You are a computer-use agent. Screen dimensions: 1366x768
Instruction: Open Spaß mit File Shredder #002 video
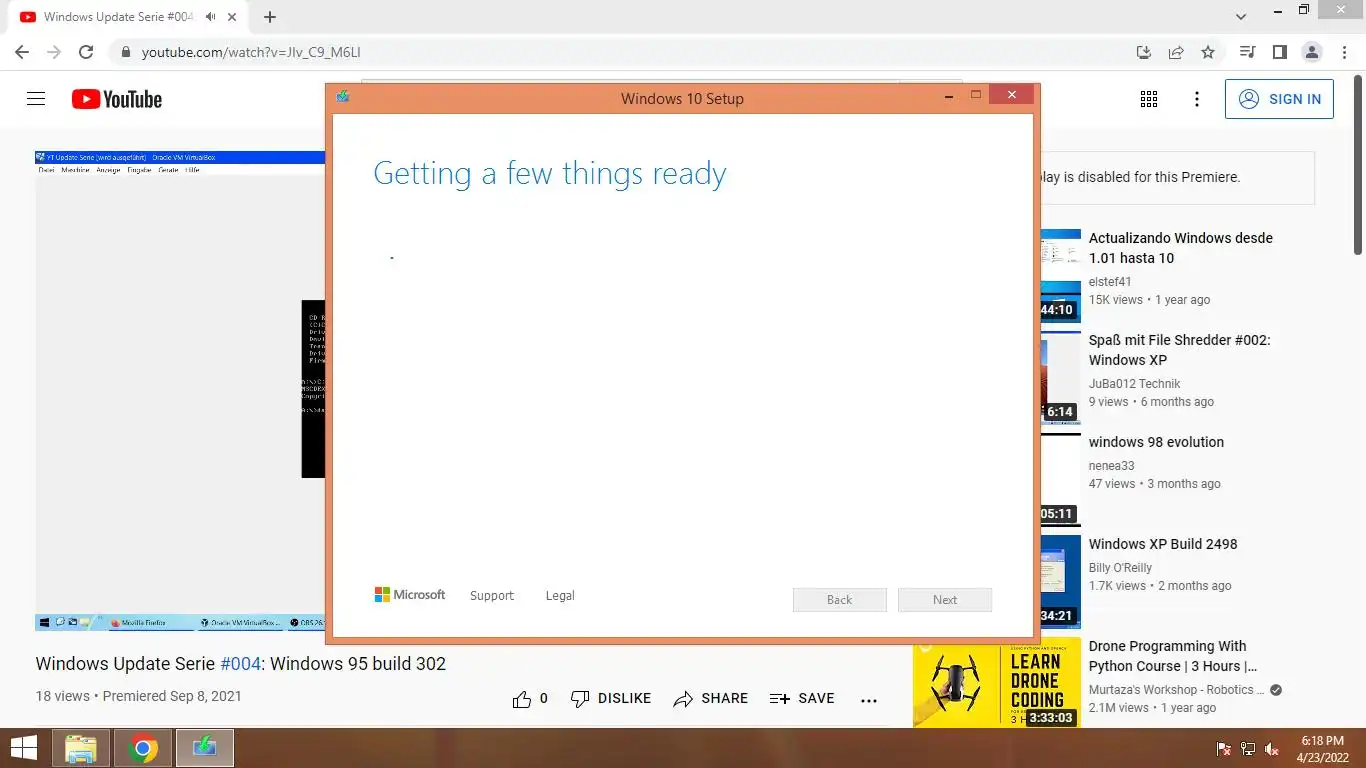tap(1179, 350)
